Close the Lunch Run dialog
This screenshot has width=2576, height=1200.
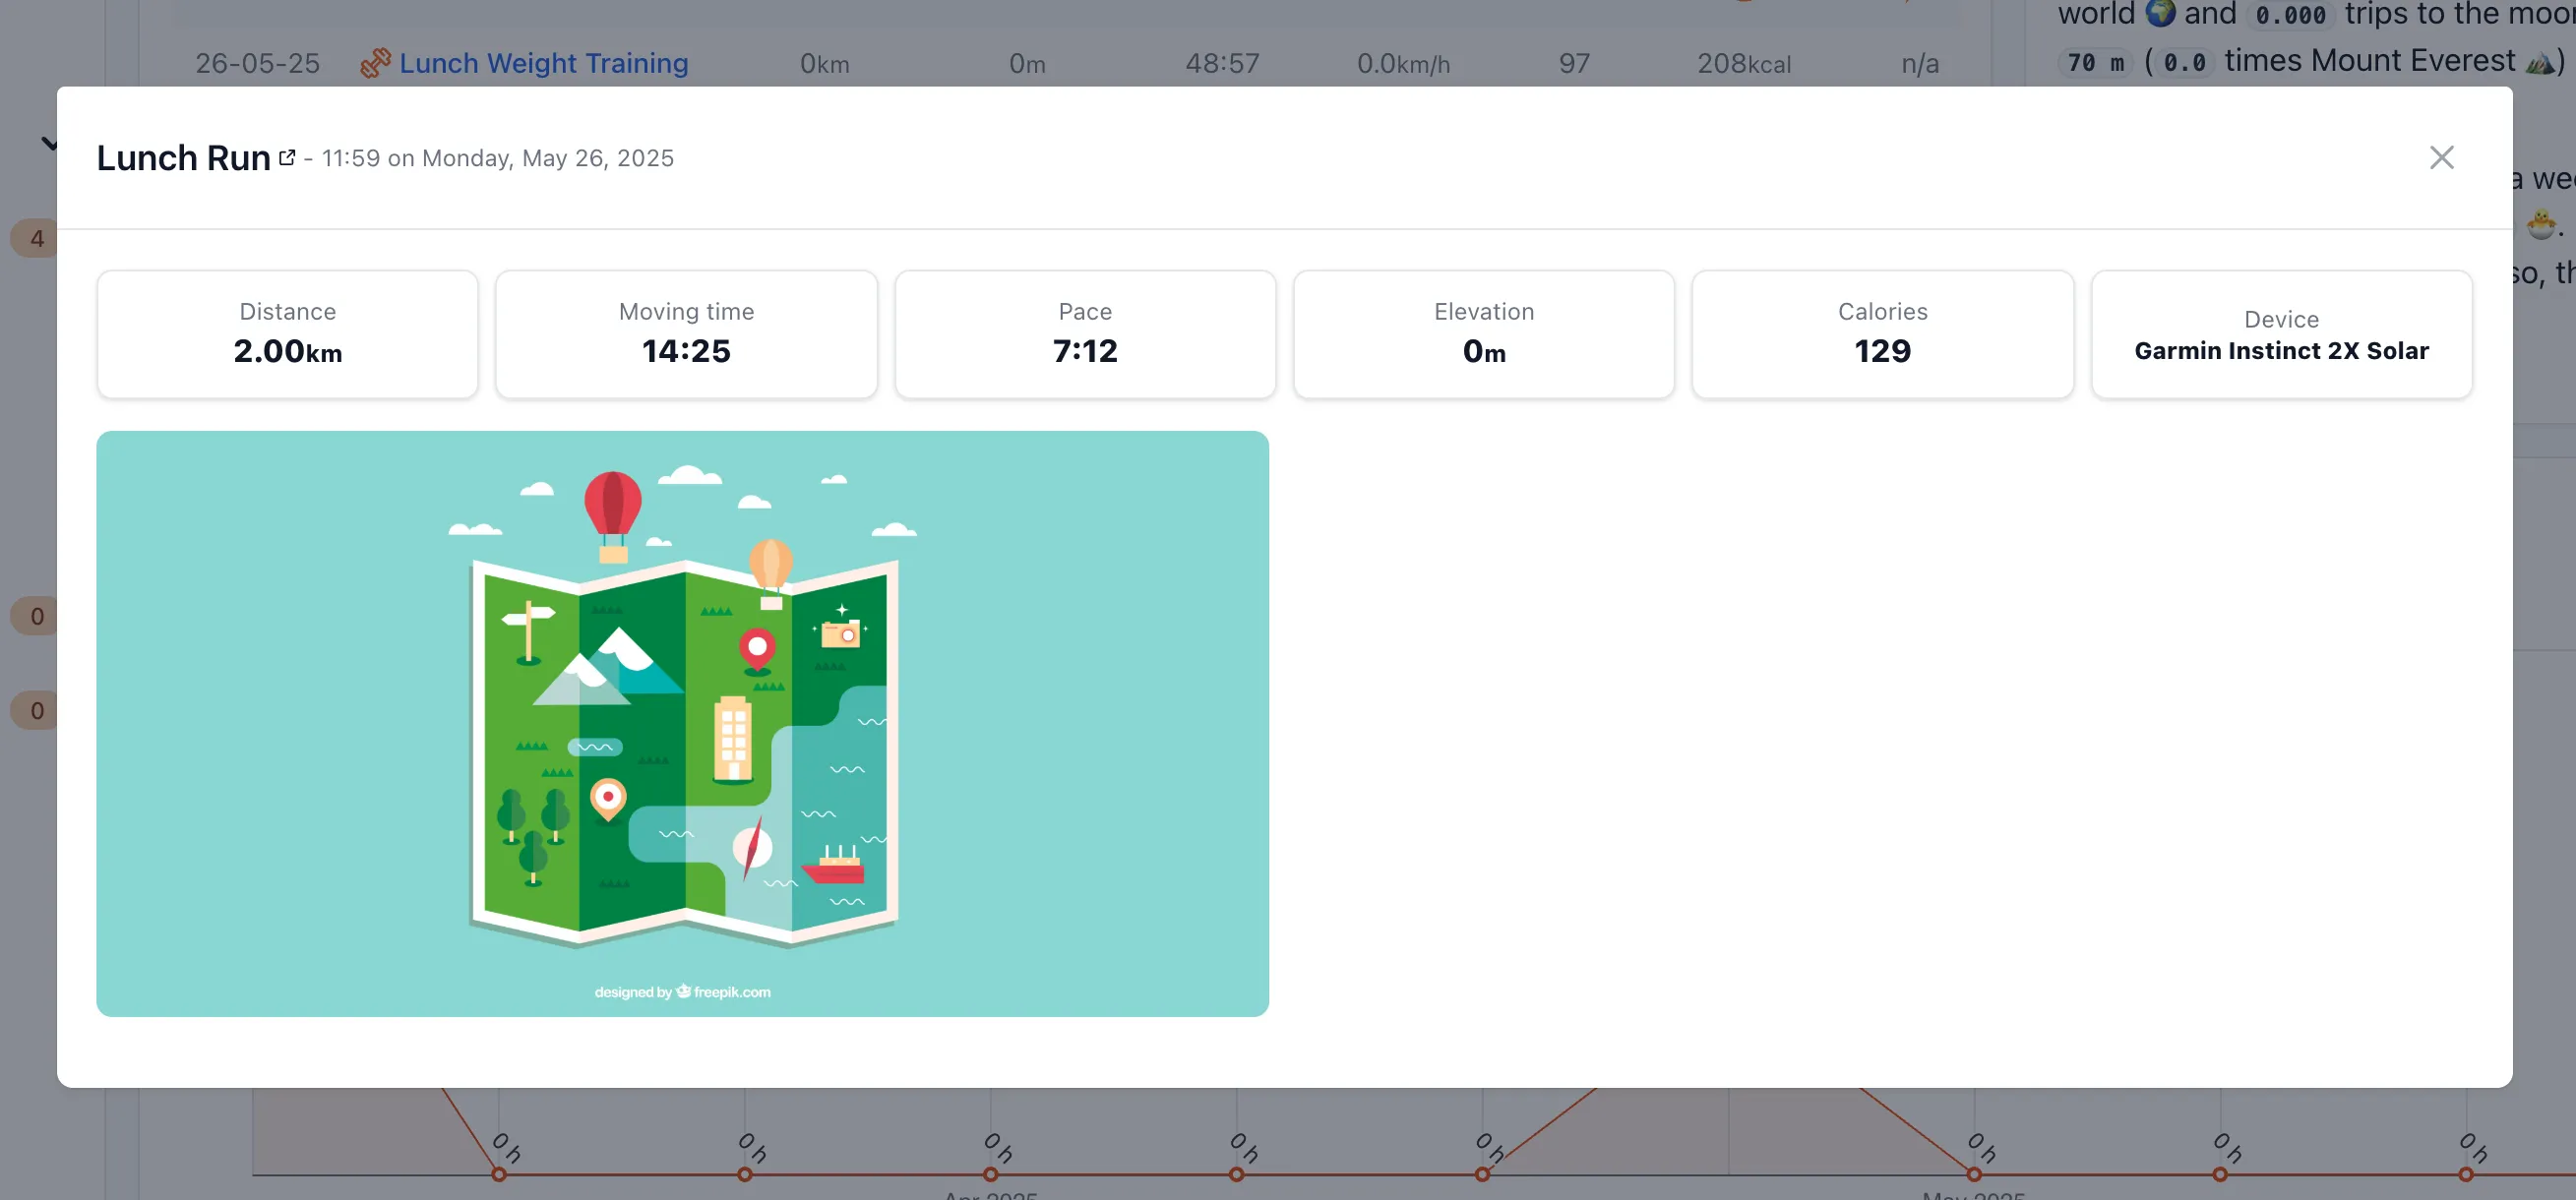point(2441,157)
